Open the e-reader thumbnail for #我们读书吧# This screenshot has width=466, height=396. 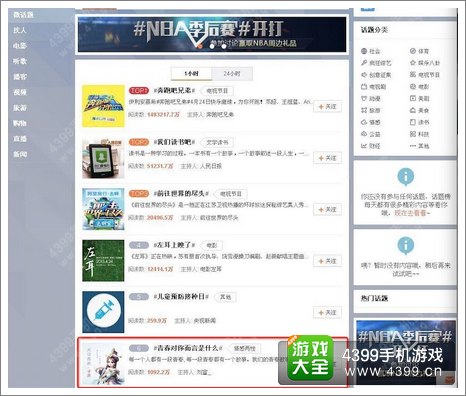click(x=103, y=158)
